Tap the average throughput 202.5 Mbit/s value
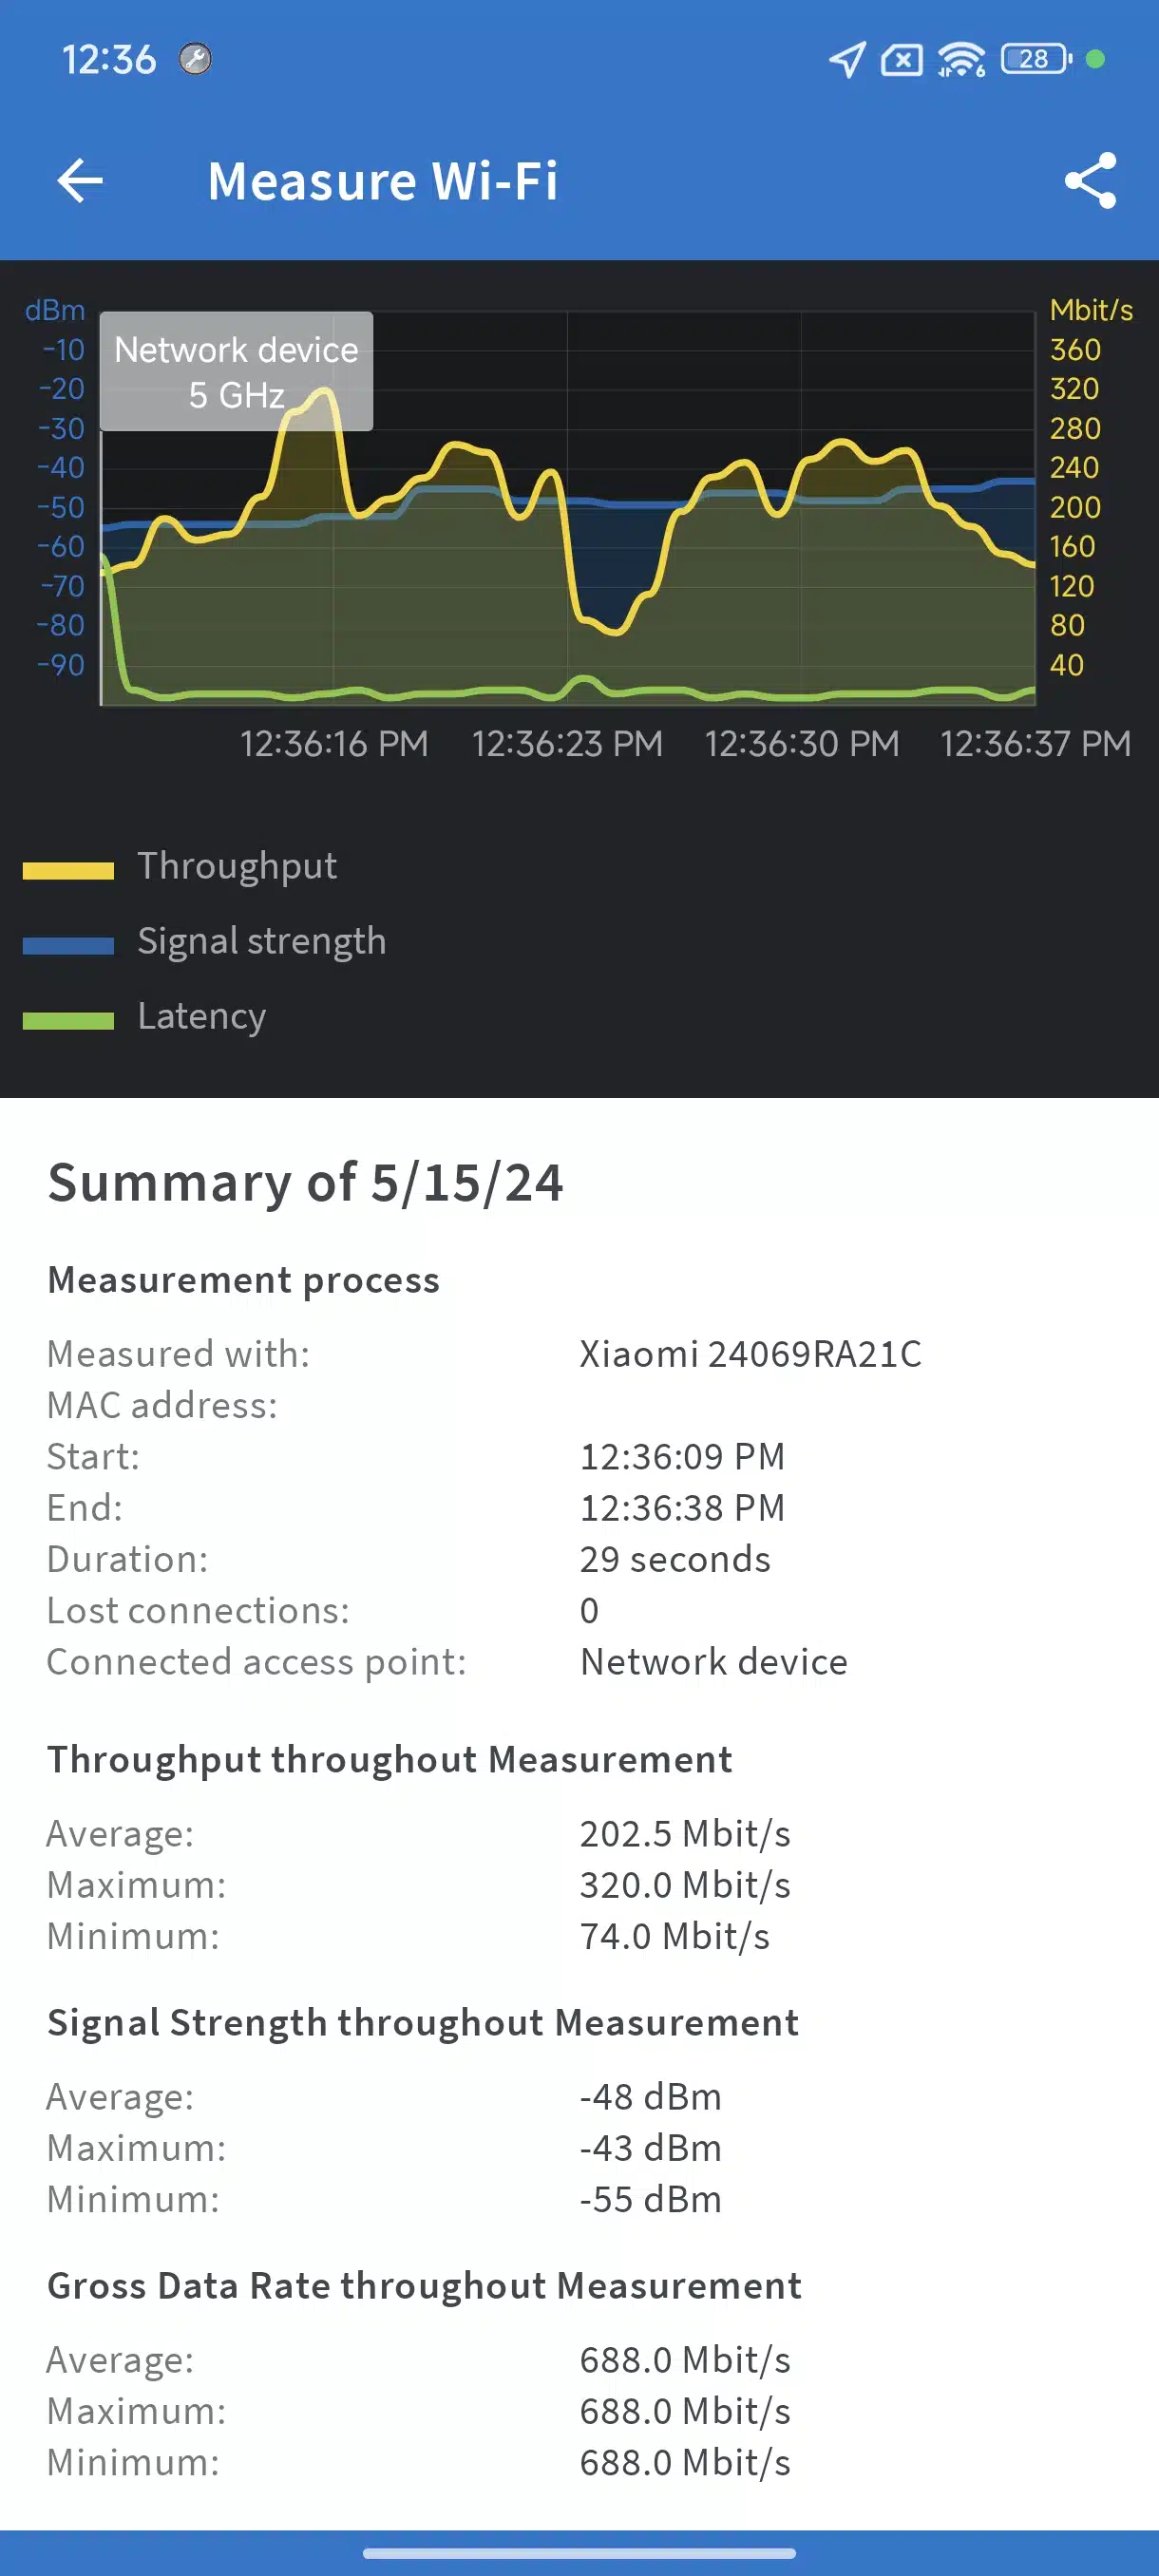Image resolution: width=1159 pixels, height=2576 pixels. (685, 1834)
